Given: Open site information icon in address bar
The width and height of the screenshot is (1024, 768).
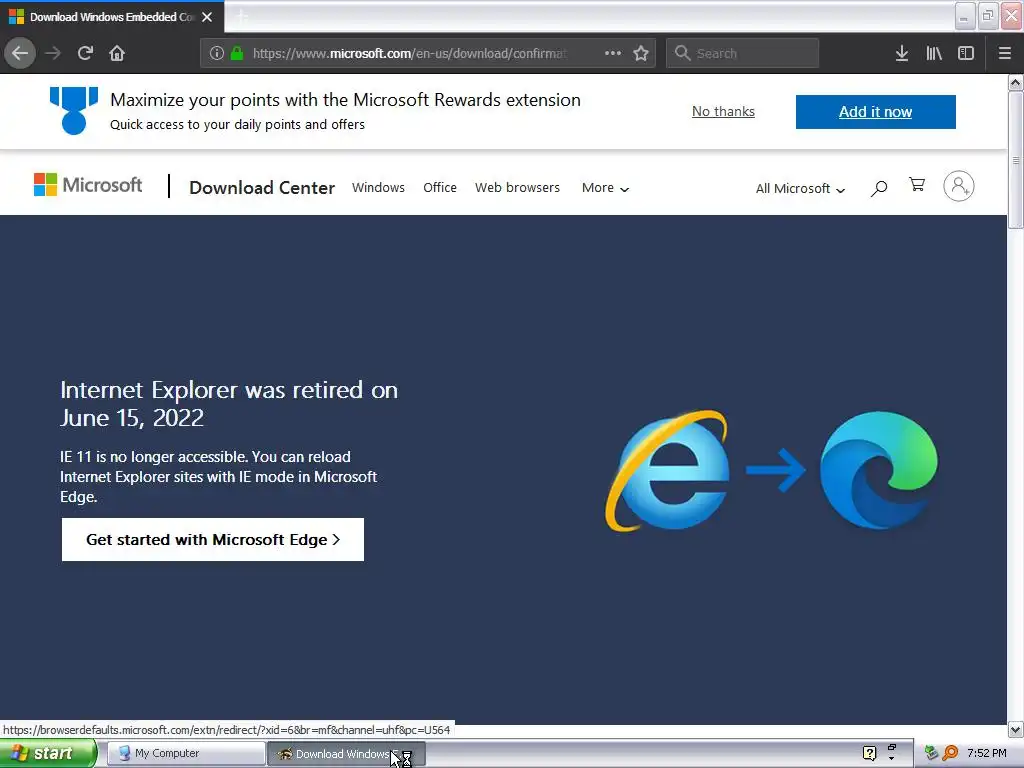Looking at the screenshot, I should (x=217, y=53).
